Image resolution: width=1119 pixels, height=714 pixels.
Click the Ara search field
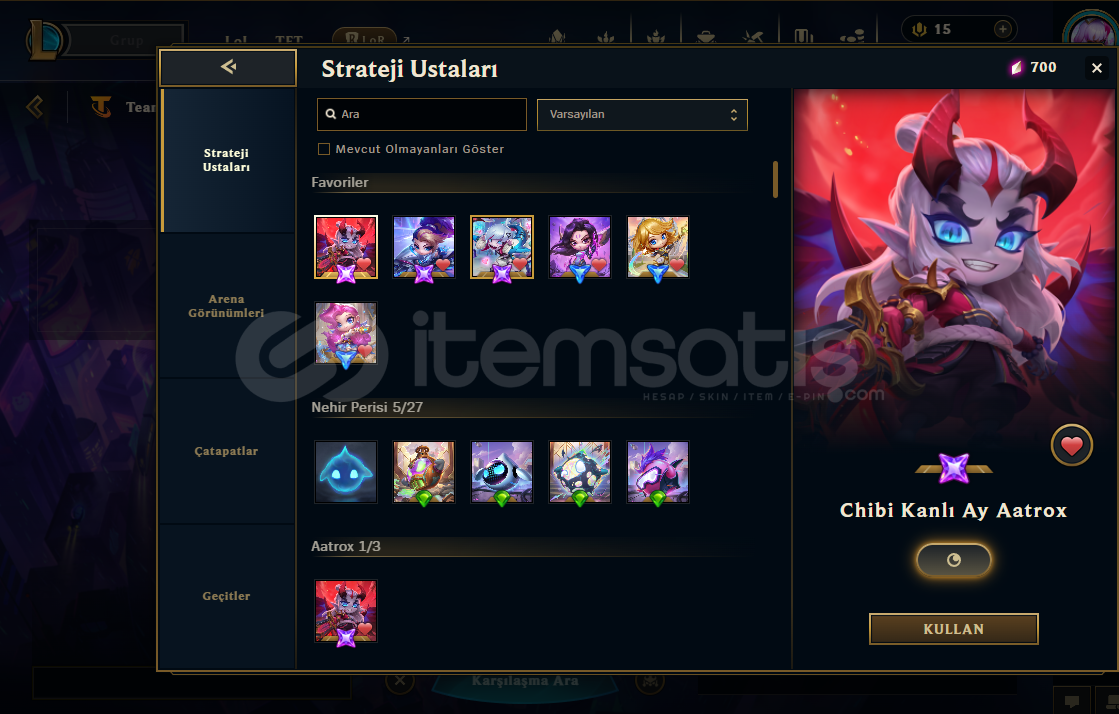[422, 114]
